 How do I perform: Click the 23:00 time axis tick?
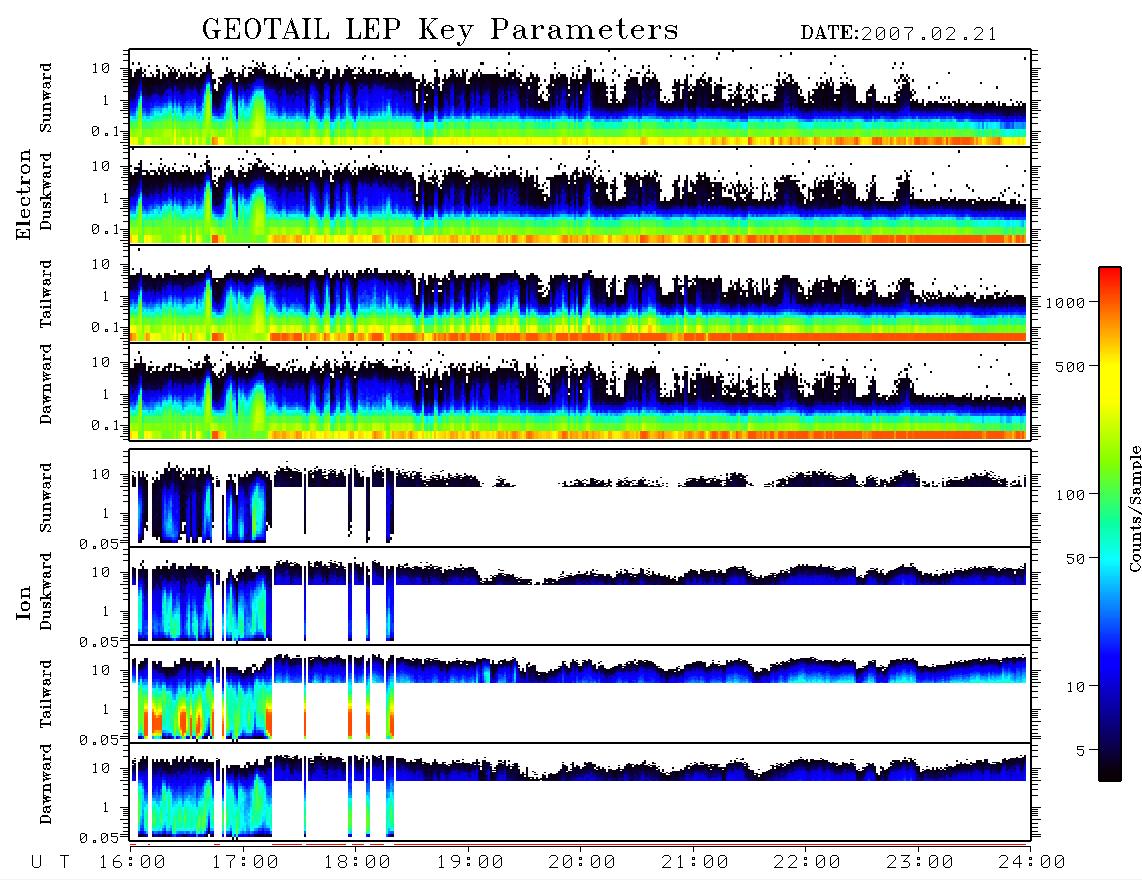[x=920, y=863]
